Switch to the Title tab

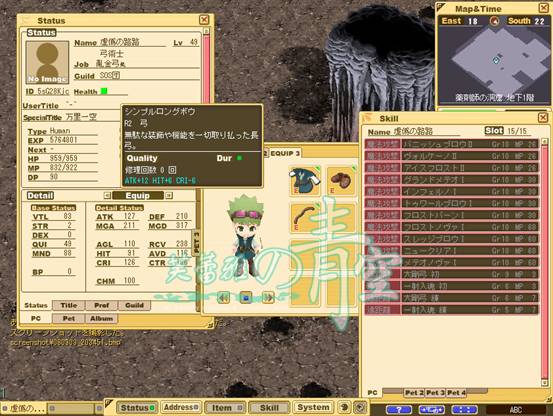pyautogui.click(x=68, y=305)
